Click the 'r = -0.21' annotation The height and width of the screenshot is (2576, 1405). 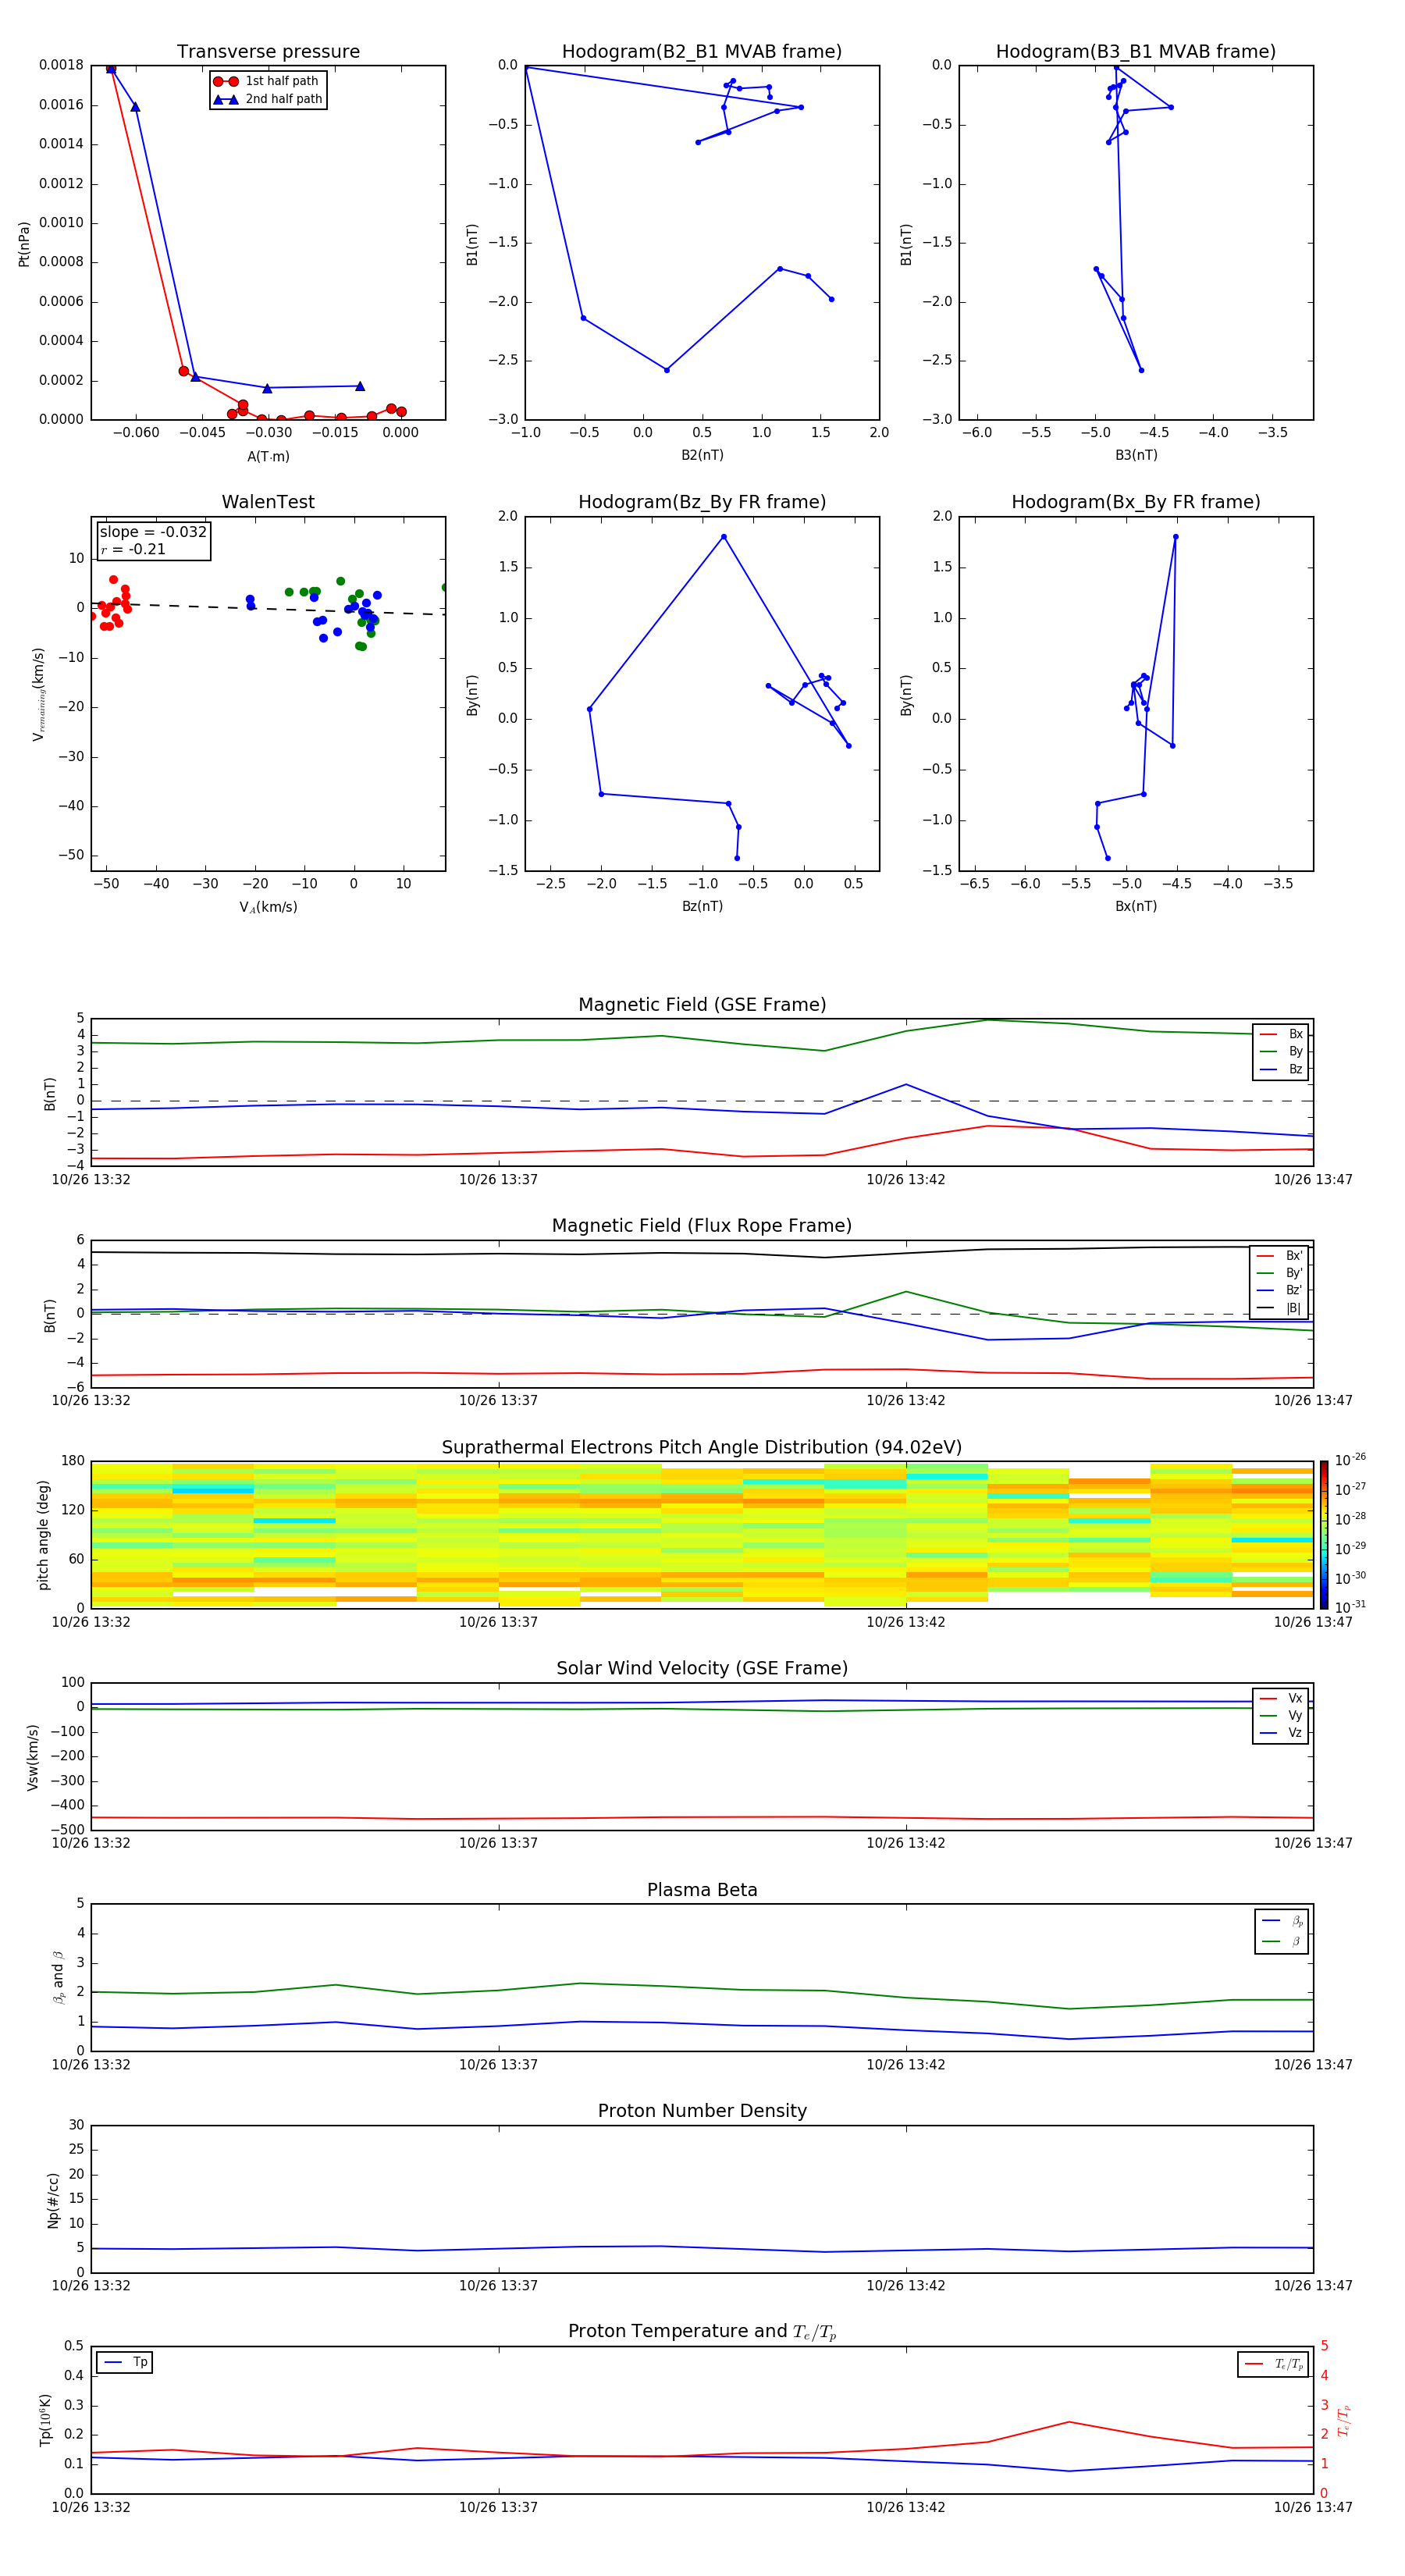tap(133, 549)
